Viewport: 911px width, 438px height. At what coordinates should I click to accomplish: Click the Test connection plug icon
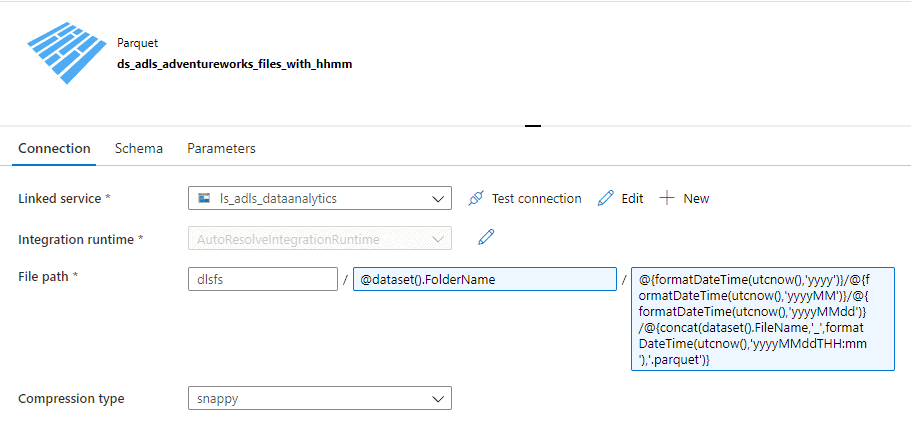(x=476, y=199)
